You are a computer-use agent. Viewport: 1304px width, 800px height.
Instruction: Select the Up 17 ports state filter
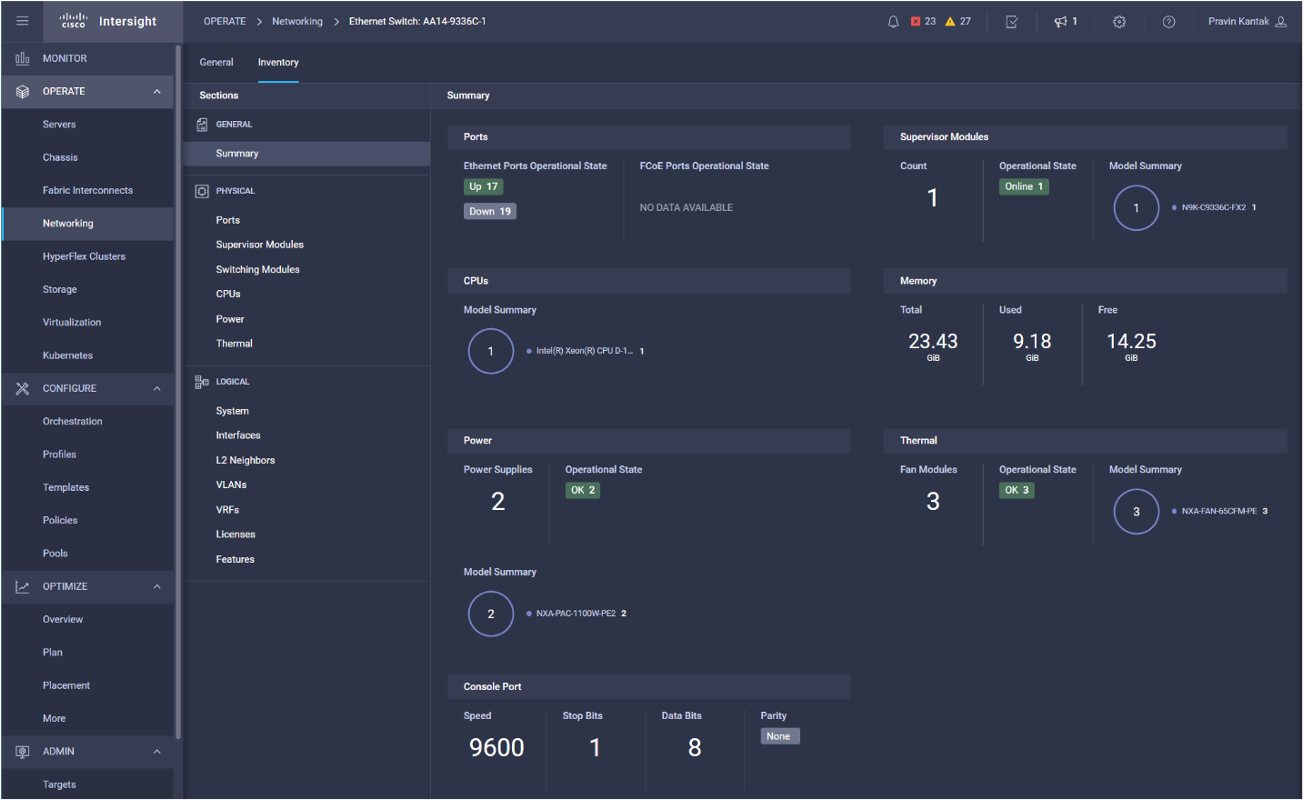tap(483, 186)
